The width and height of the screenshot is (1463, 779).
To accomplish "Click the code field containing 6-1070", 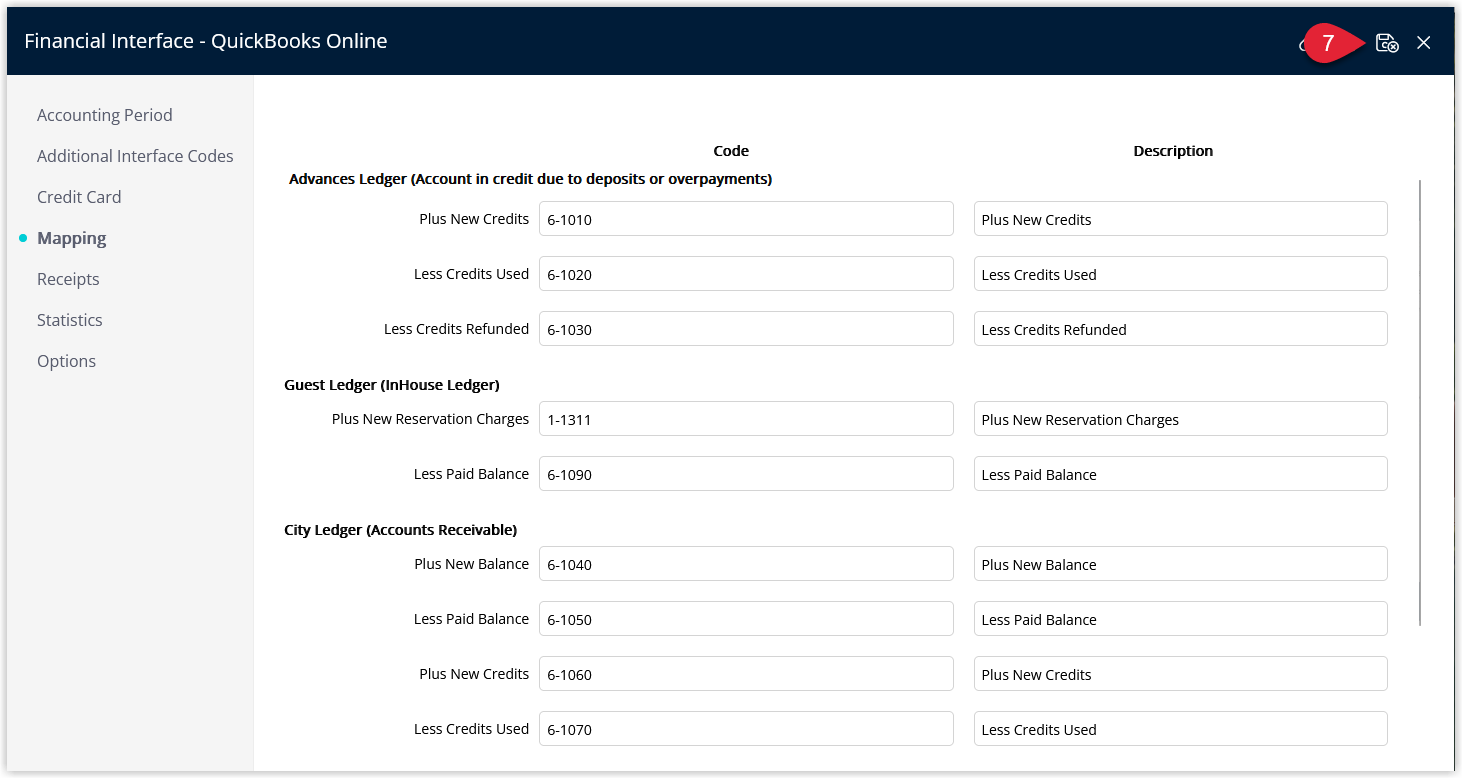I will pos(746,729).
